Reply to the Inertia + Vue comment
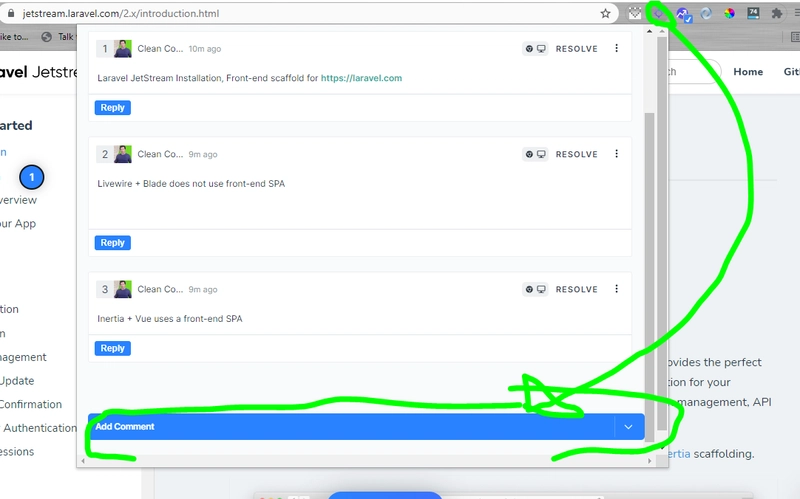 point(113,348)
